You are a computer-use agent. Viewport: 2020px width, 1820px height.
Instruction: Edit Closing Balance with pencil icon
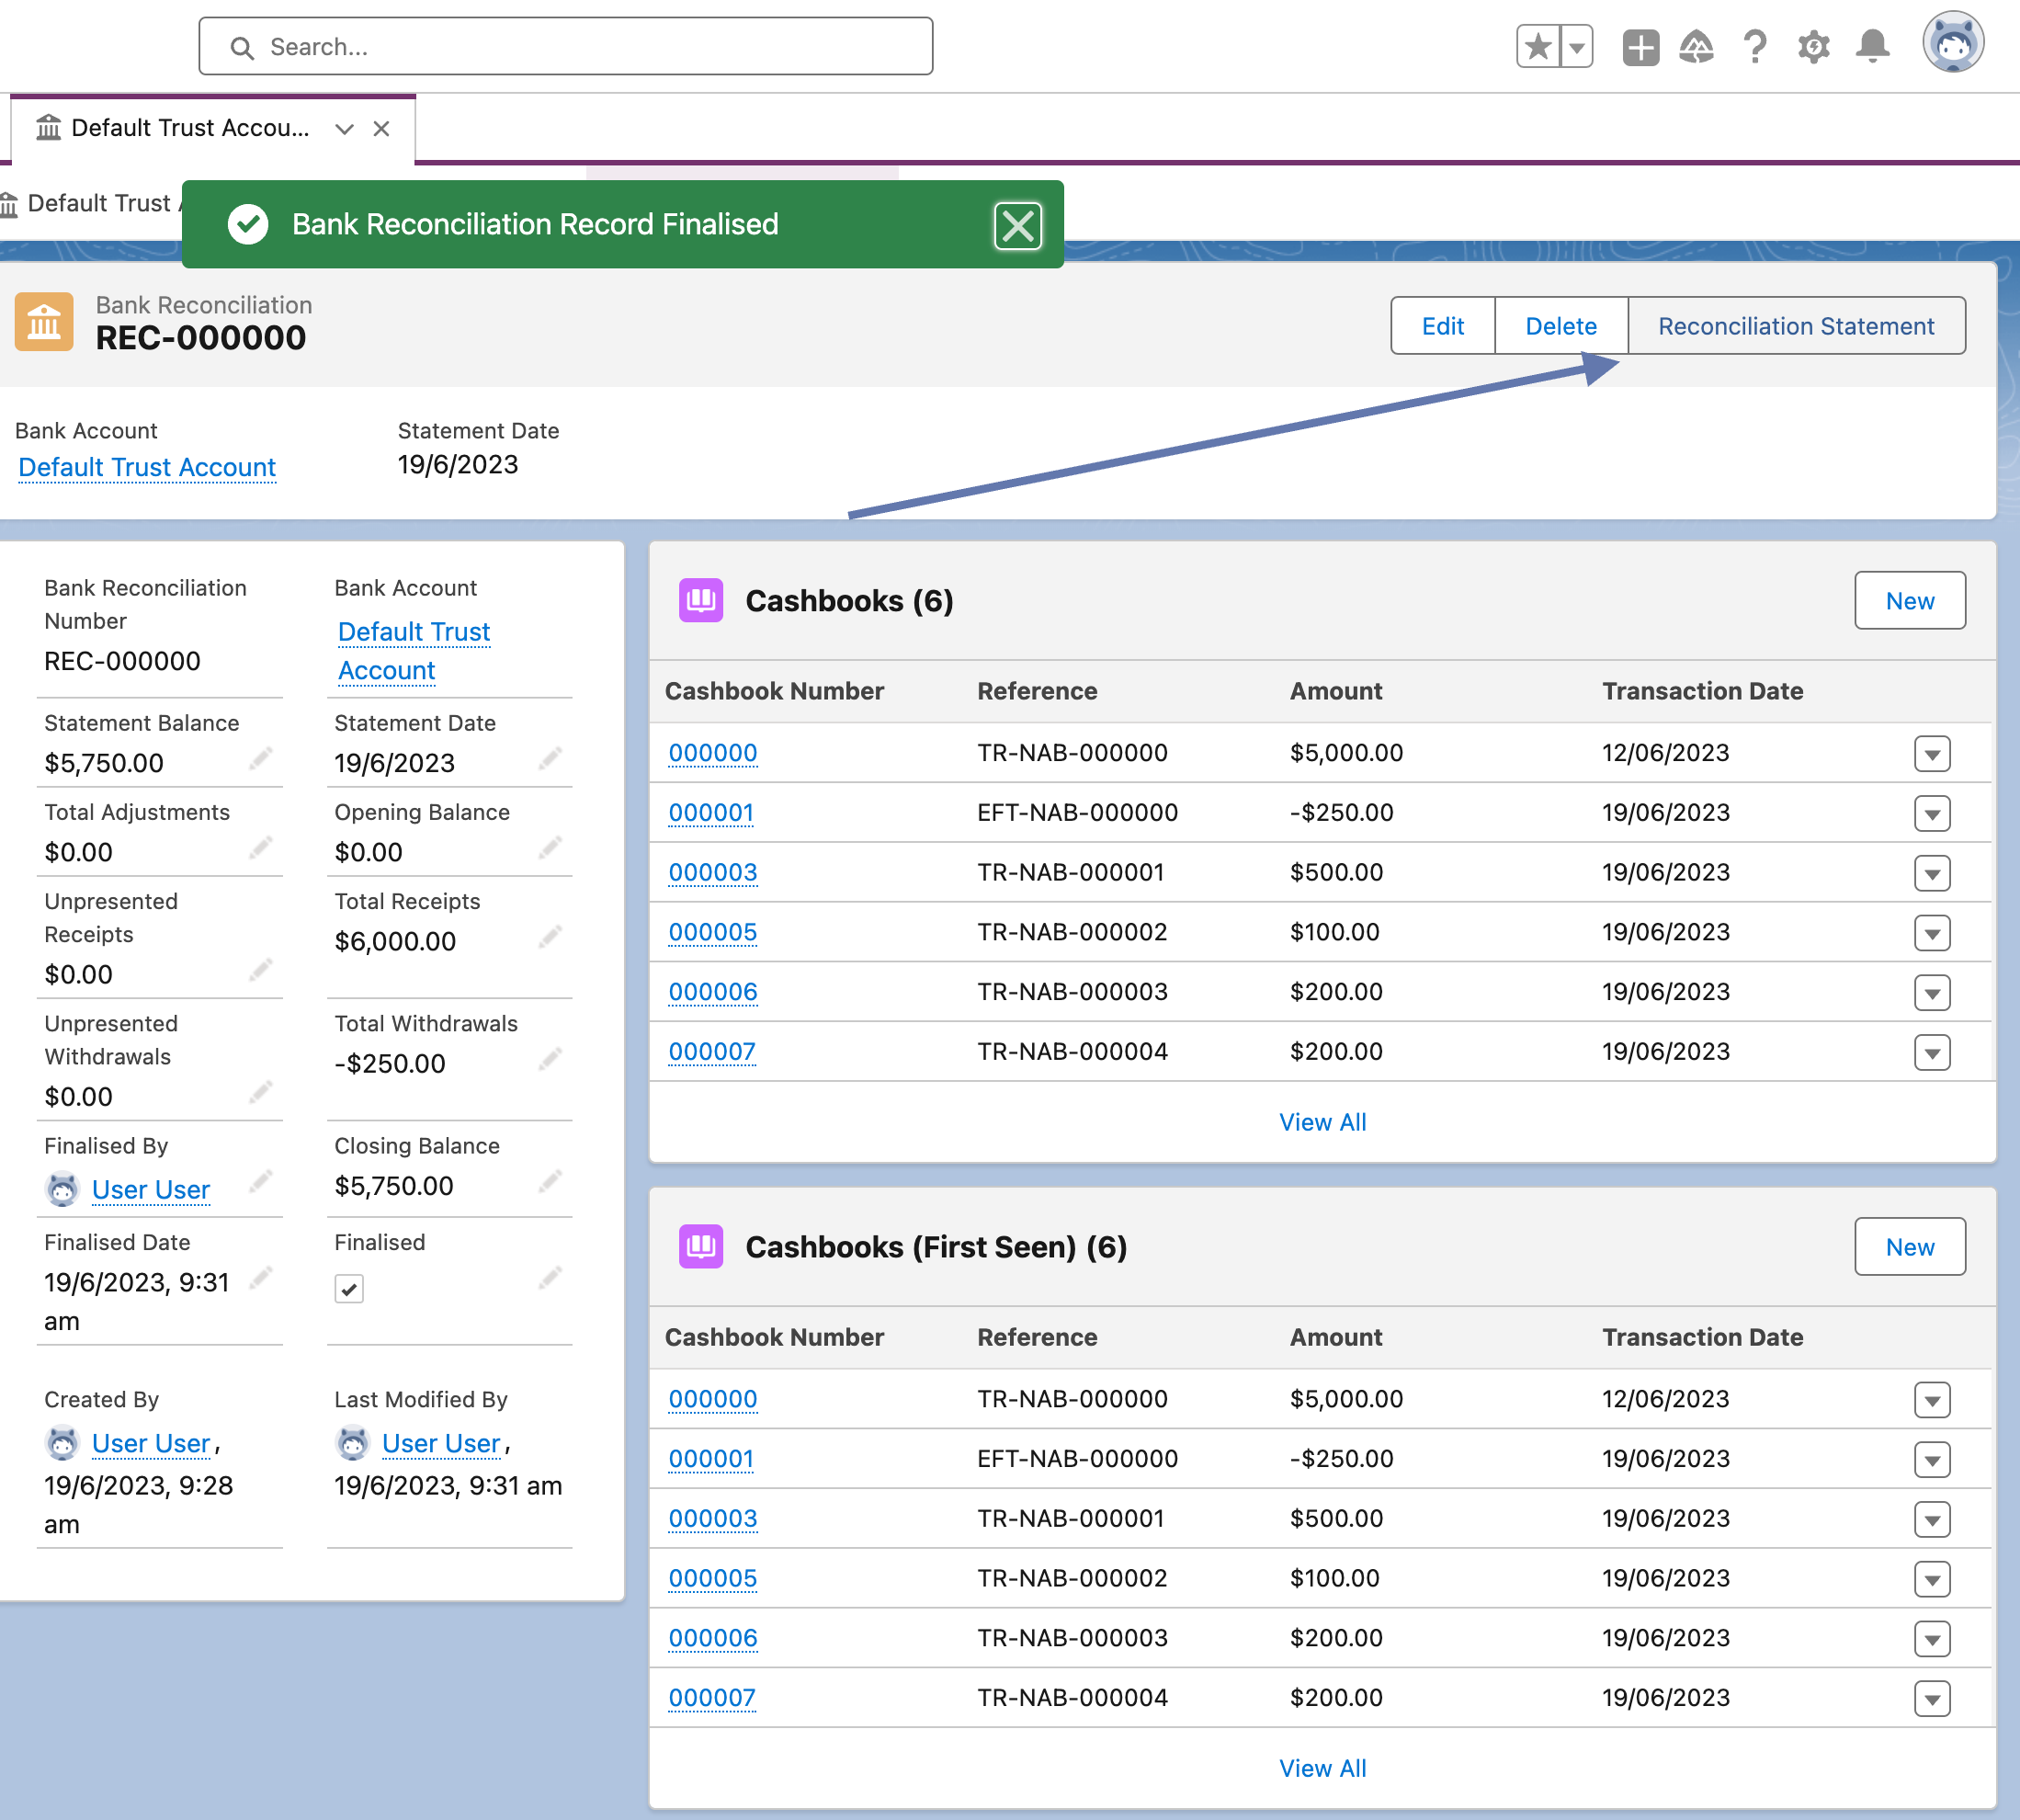point(550,1182)
